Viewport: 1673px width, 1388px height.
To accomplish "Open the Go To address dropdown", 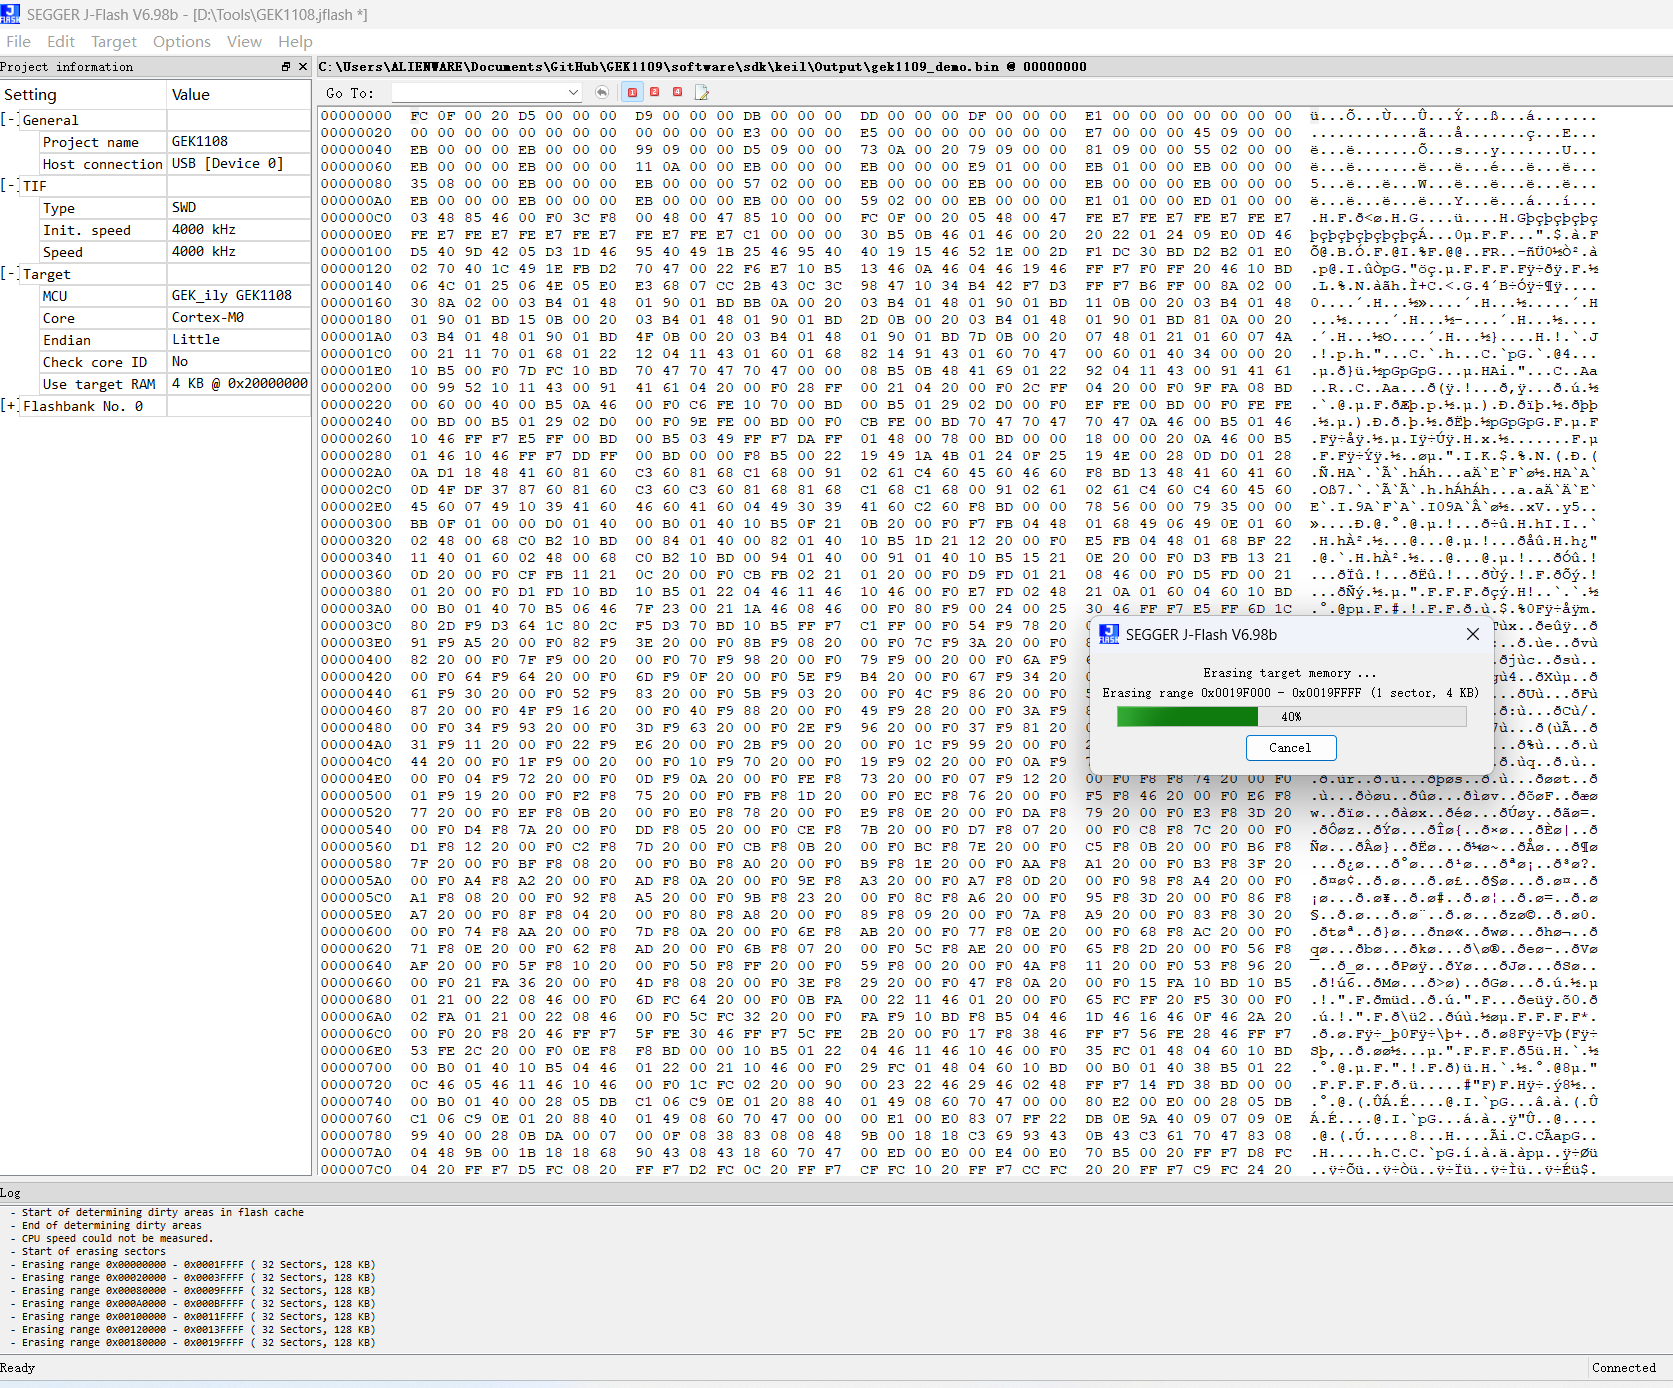I will 573,92.
